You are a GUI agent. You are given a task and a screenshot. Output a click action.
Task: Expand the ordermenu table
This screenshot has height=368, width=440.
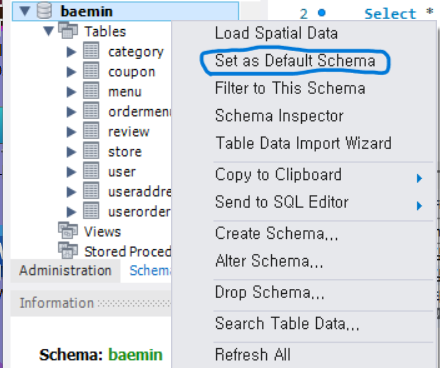71,112
